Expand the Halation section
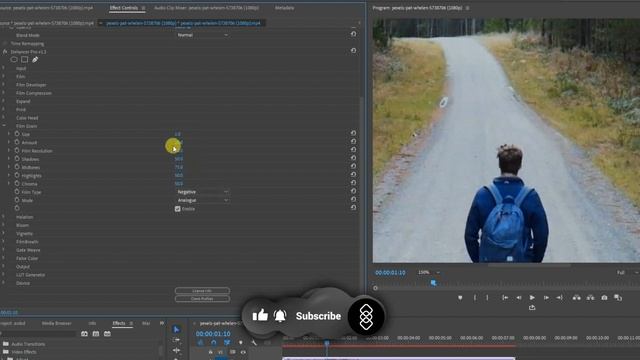Screen dimensions: 640x360 pyautogui.click(x=4, y=217)
